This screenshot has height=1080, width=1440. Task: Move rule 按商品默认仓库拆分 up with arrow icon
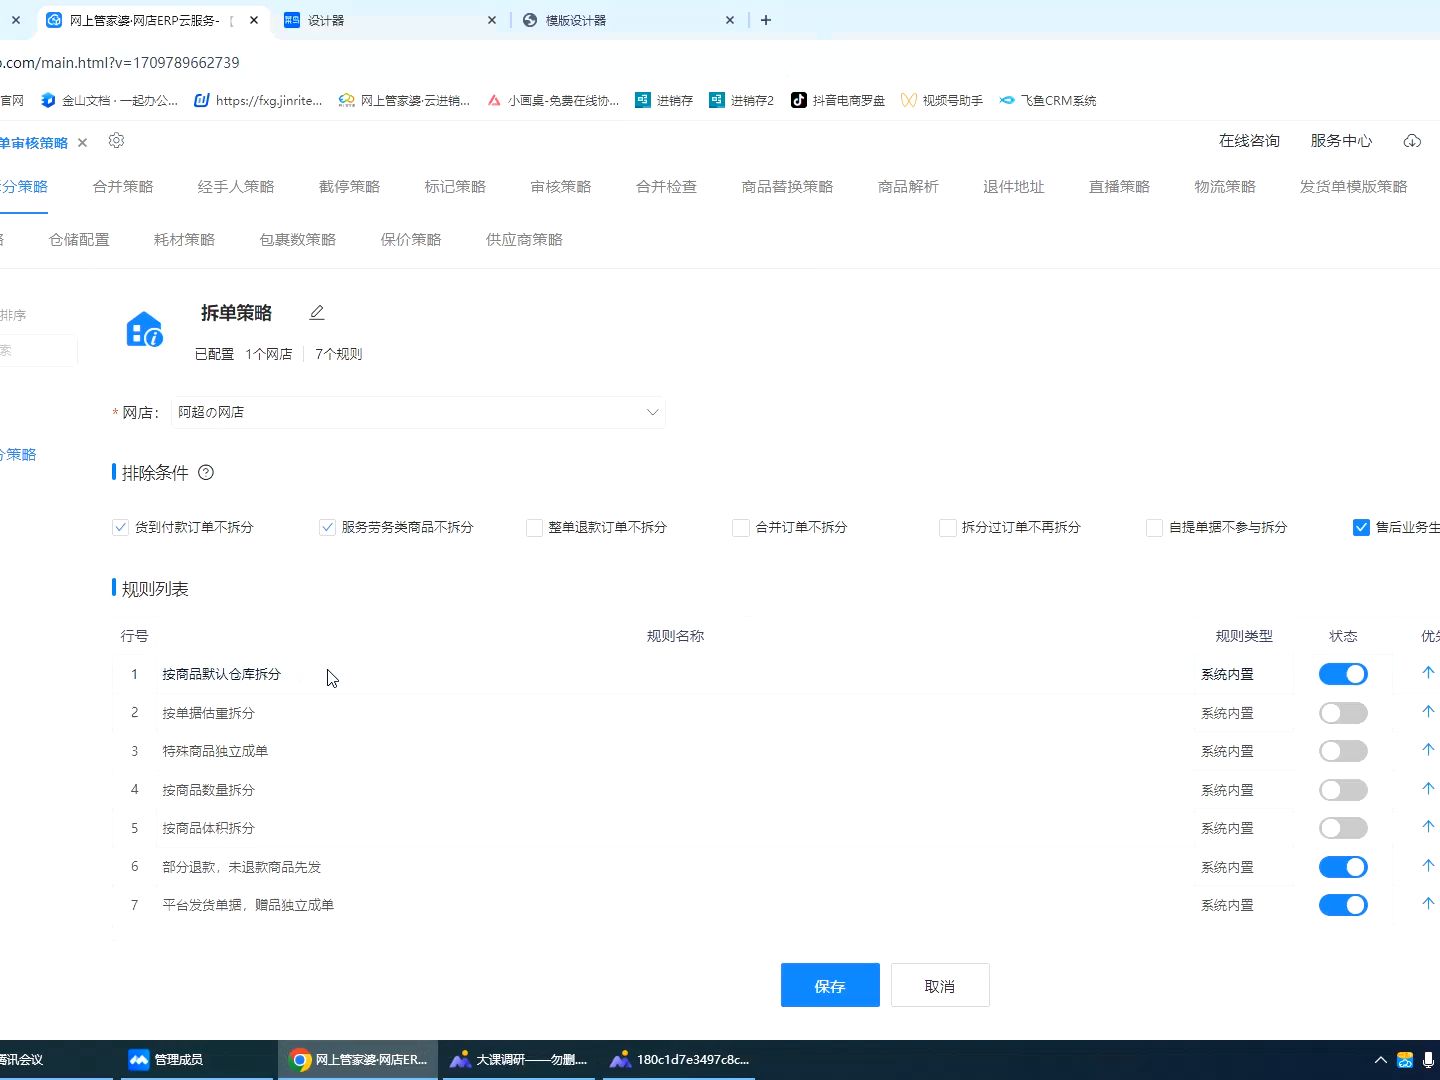click(x=1428, y=672)
